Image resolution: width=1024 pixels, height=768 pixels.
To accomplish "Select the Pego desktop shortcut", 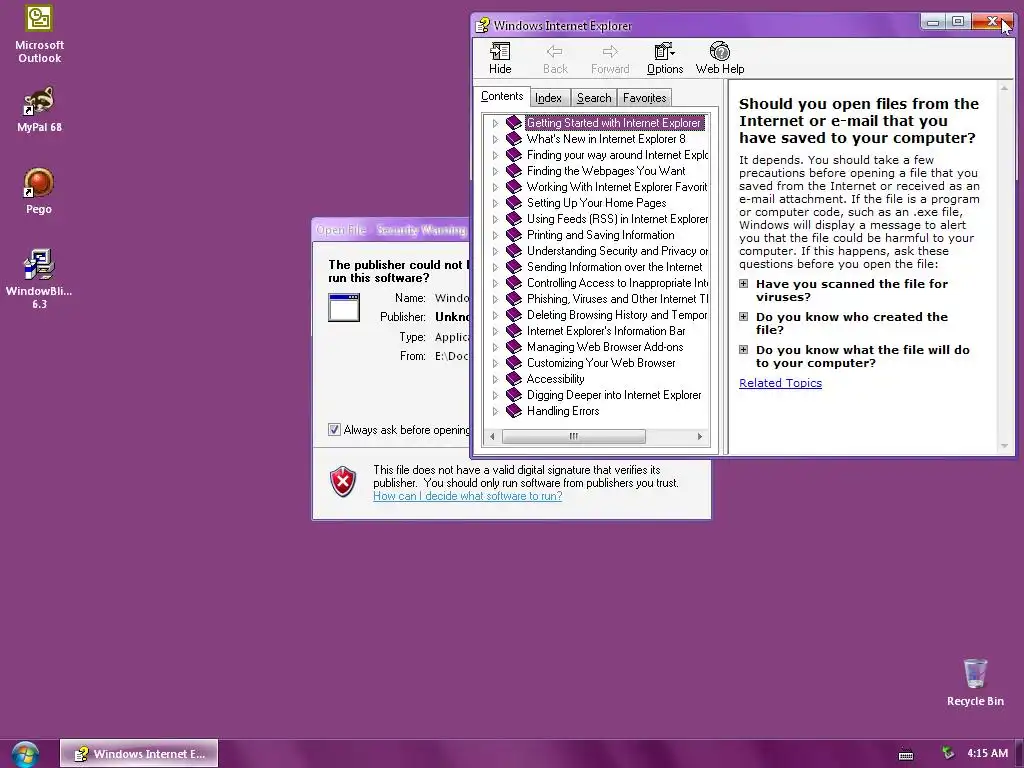I will pos(39,191).
